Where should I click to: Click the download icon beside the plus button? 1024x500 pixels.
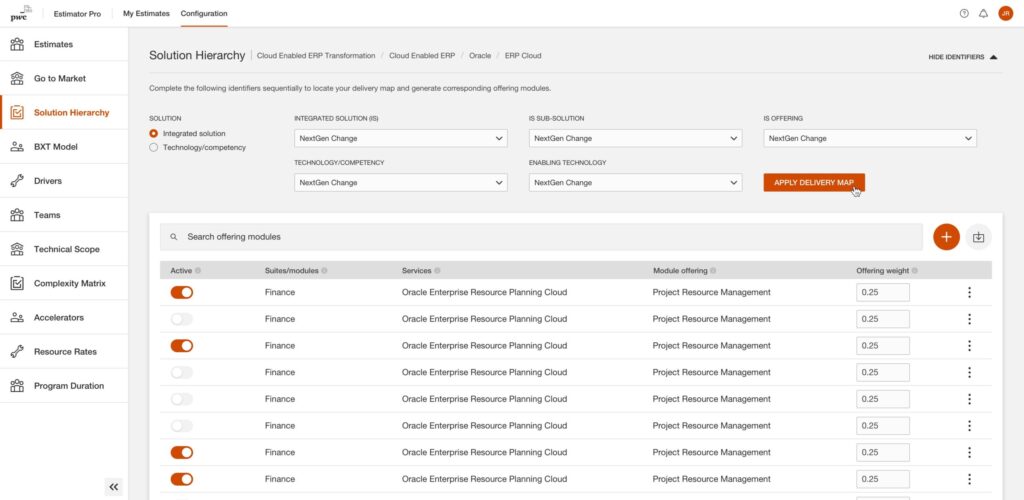(x=978, y=237)
